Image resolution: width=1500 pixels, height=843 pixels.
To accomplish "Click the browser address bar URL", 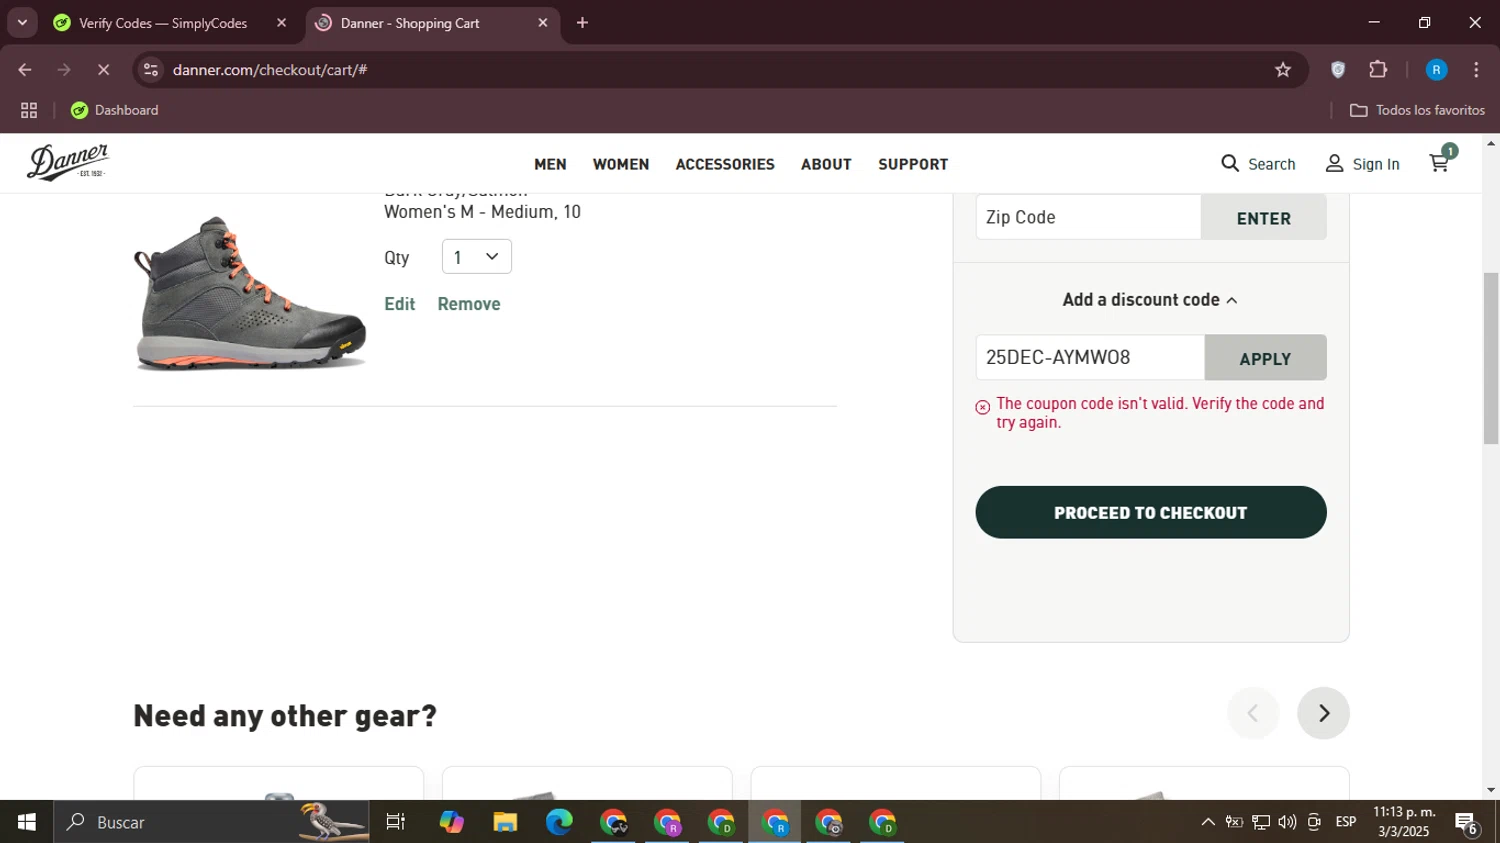I will [x=270, y=70].
